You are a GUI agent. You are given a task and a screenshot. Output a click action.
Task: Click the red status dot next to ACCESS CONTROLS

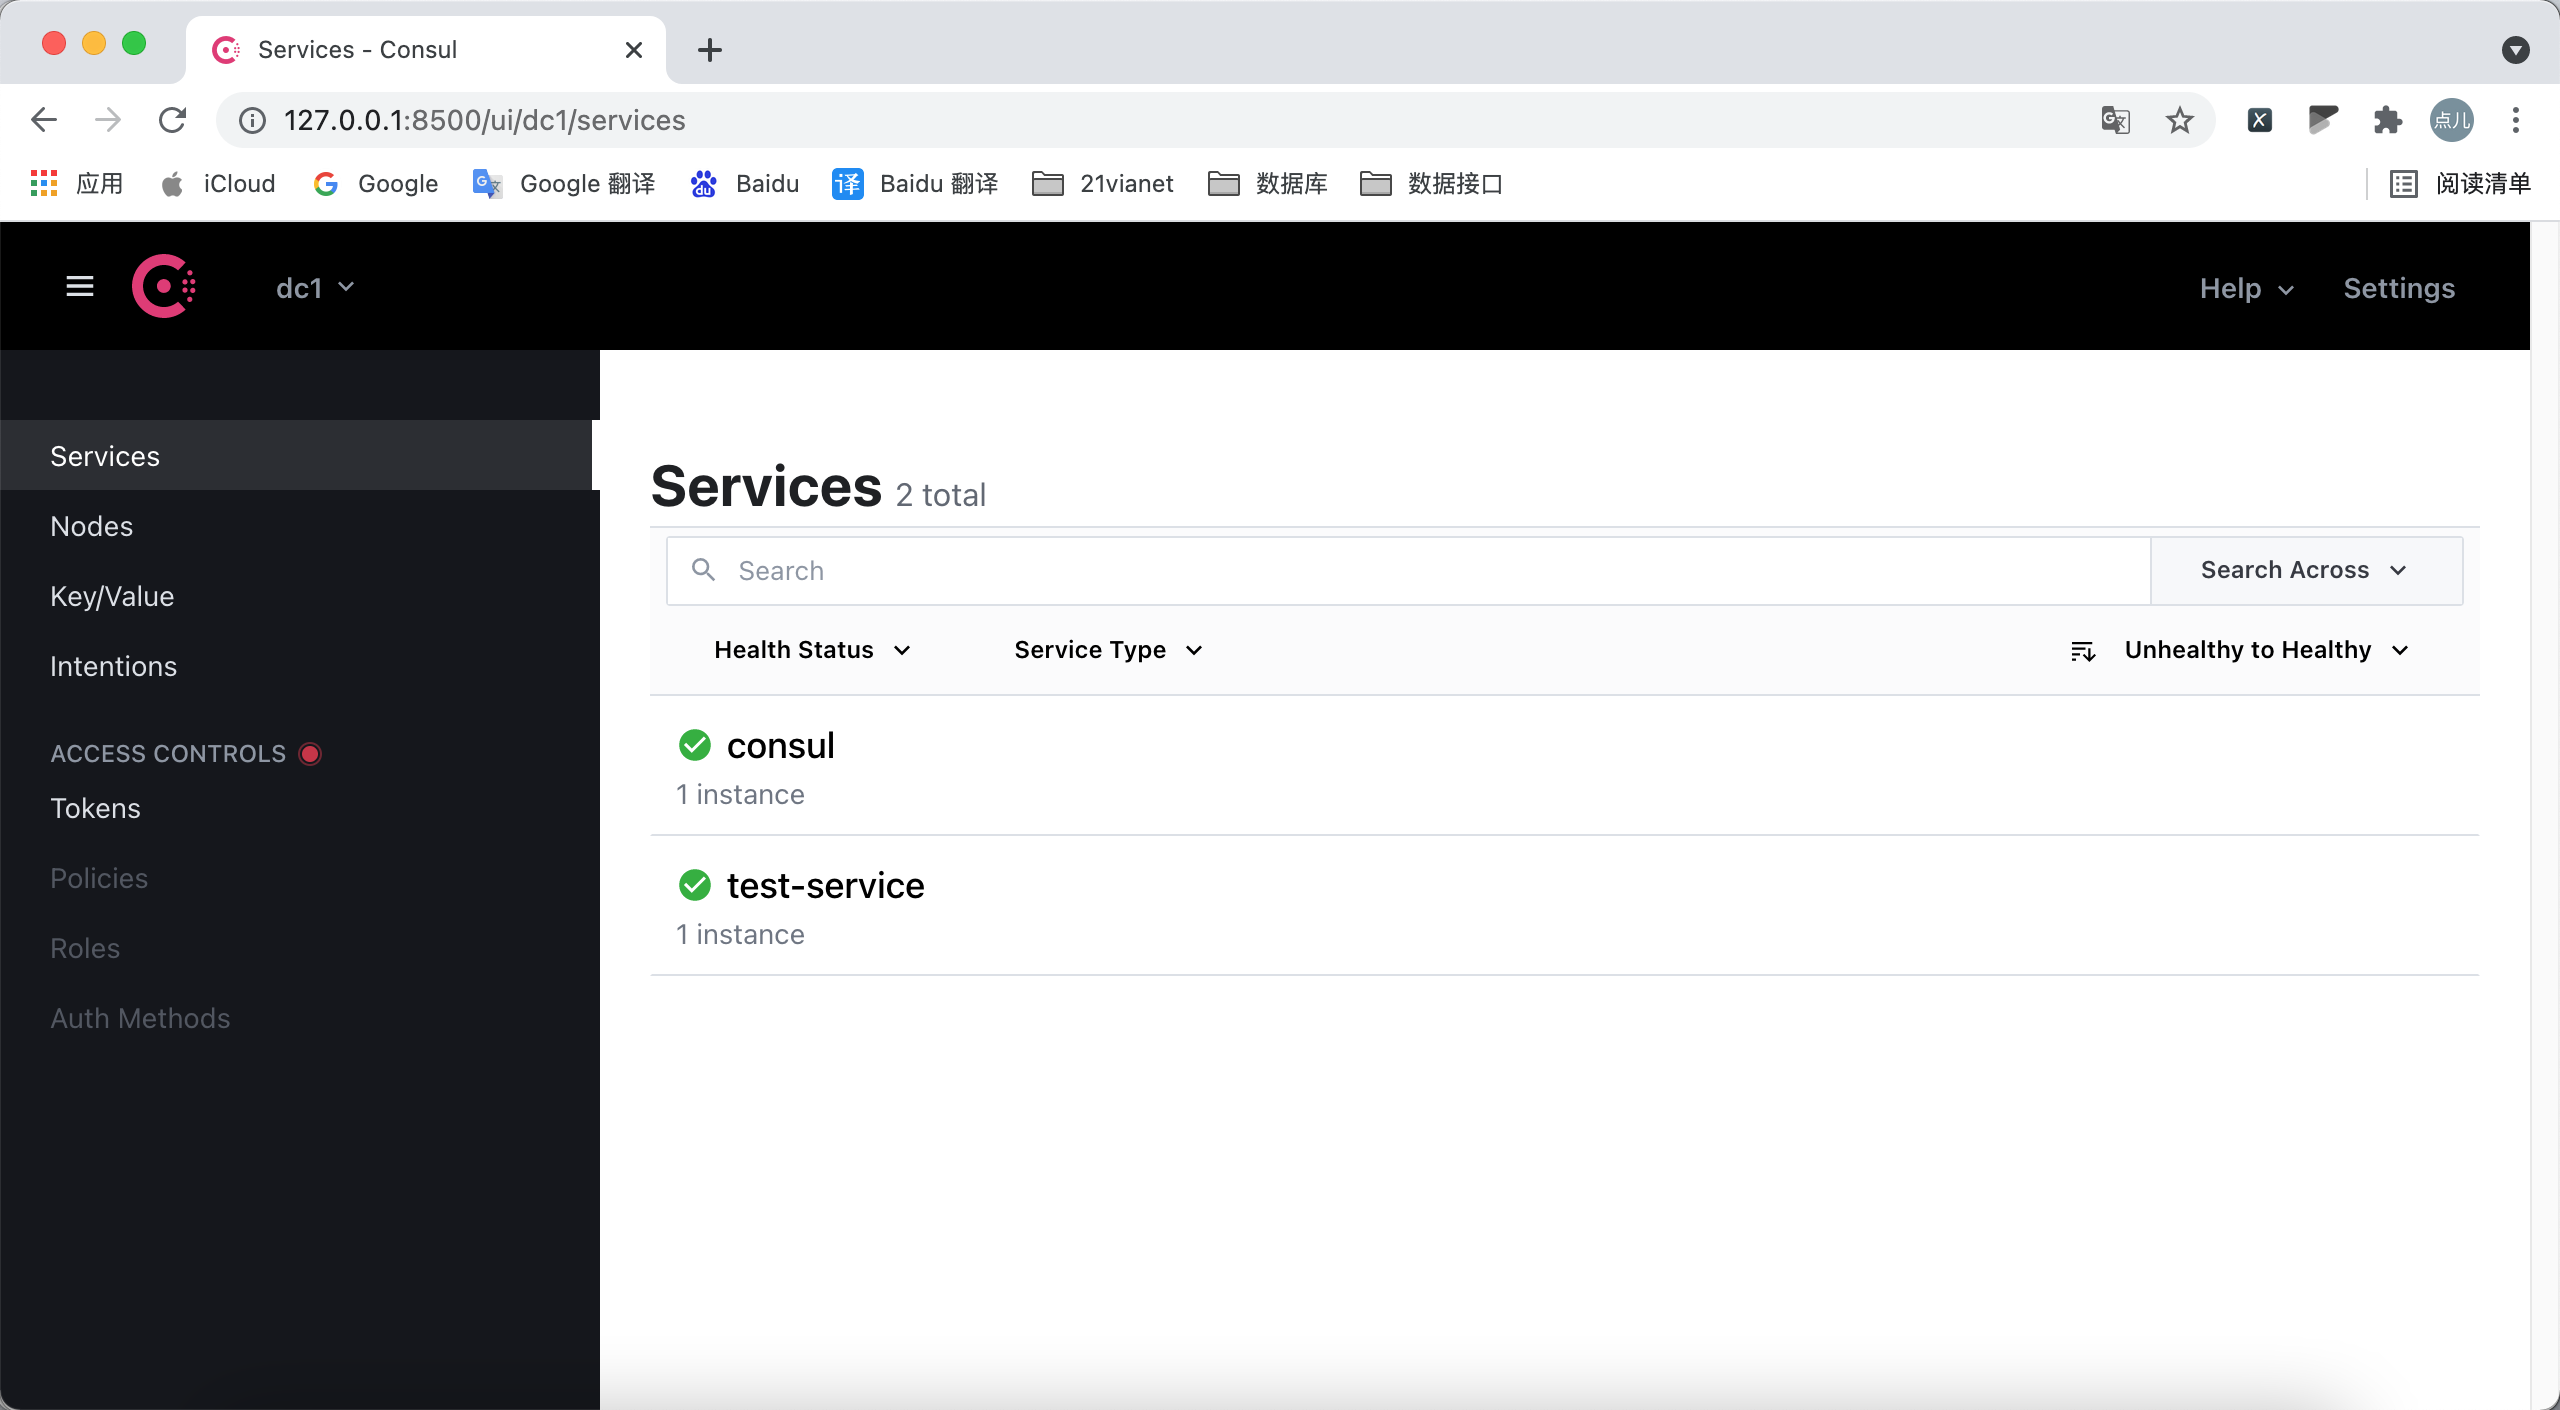point(310,753)
